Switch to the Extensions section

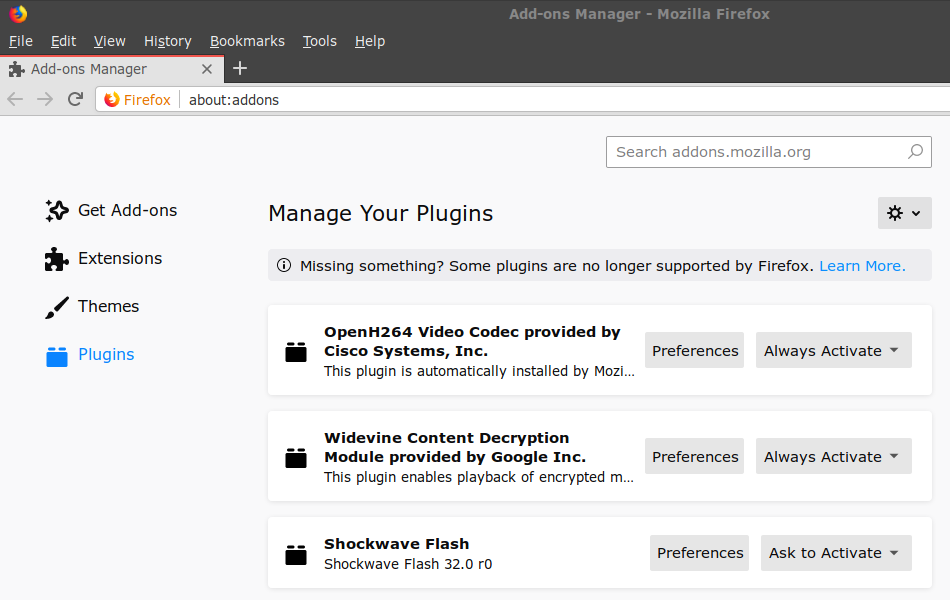point(120,258)
